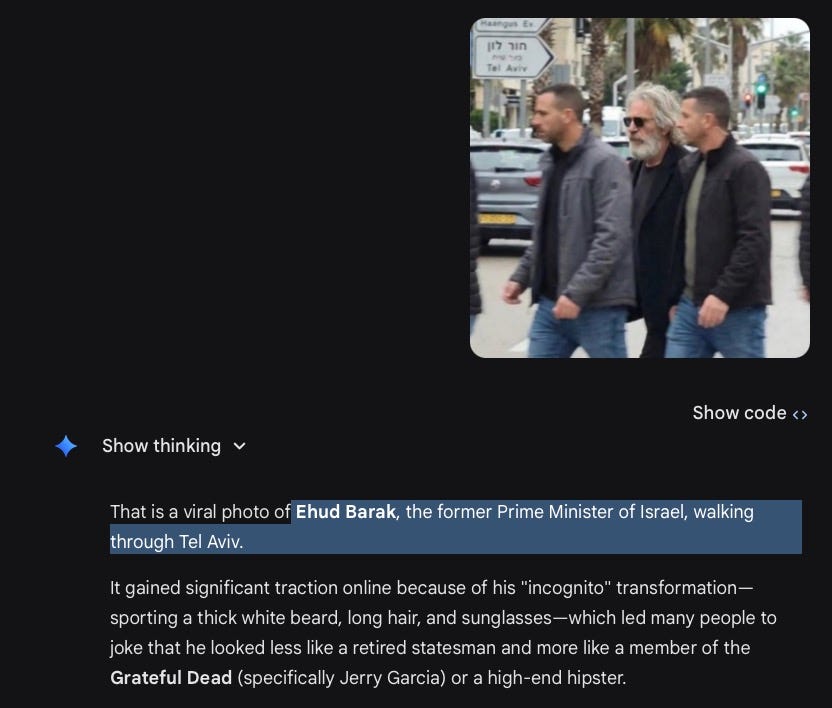Click the Show code text
Image resolution: width=832 pixels, height=708 pixels.
739,413
